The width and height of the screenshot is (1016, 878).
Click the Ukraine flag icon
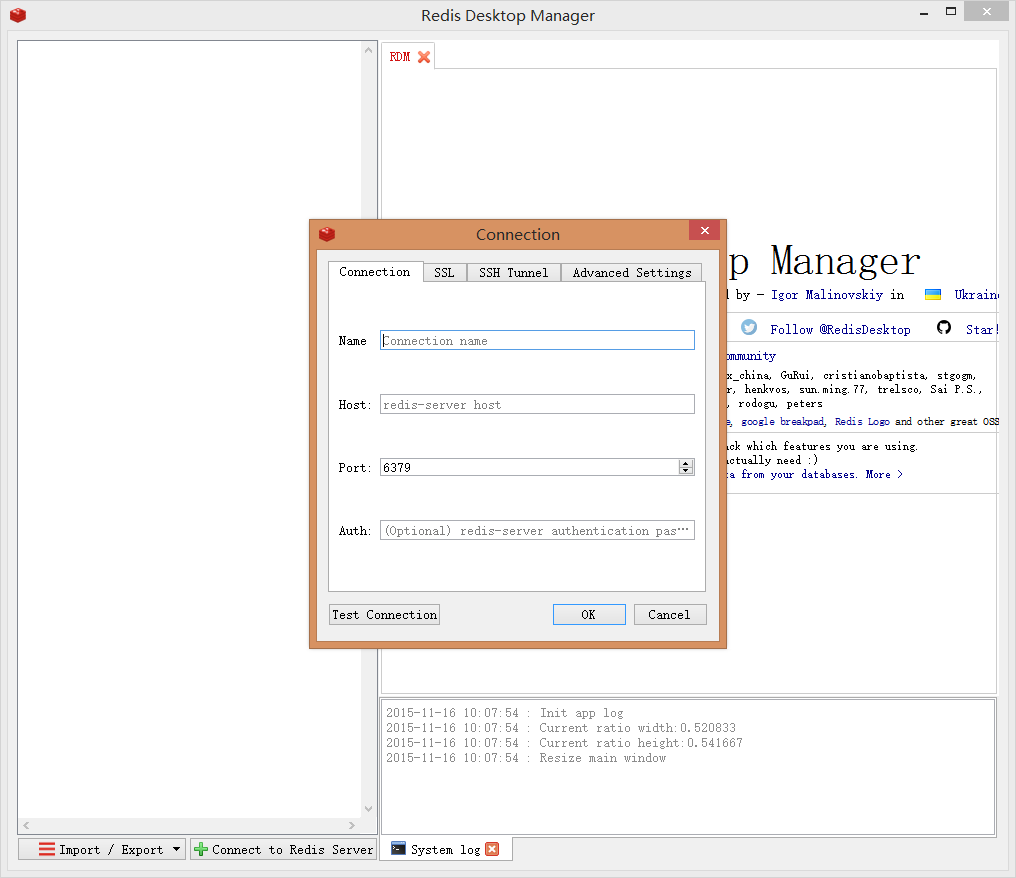[x=932, y=295]
